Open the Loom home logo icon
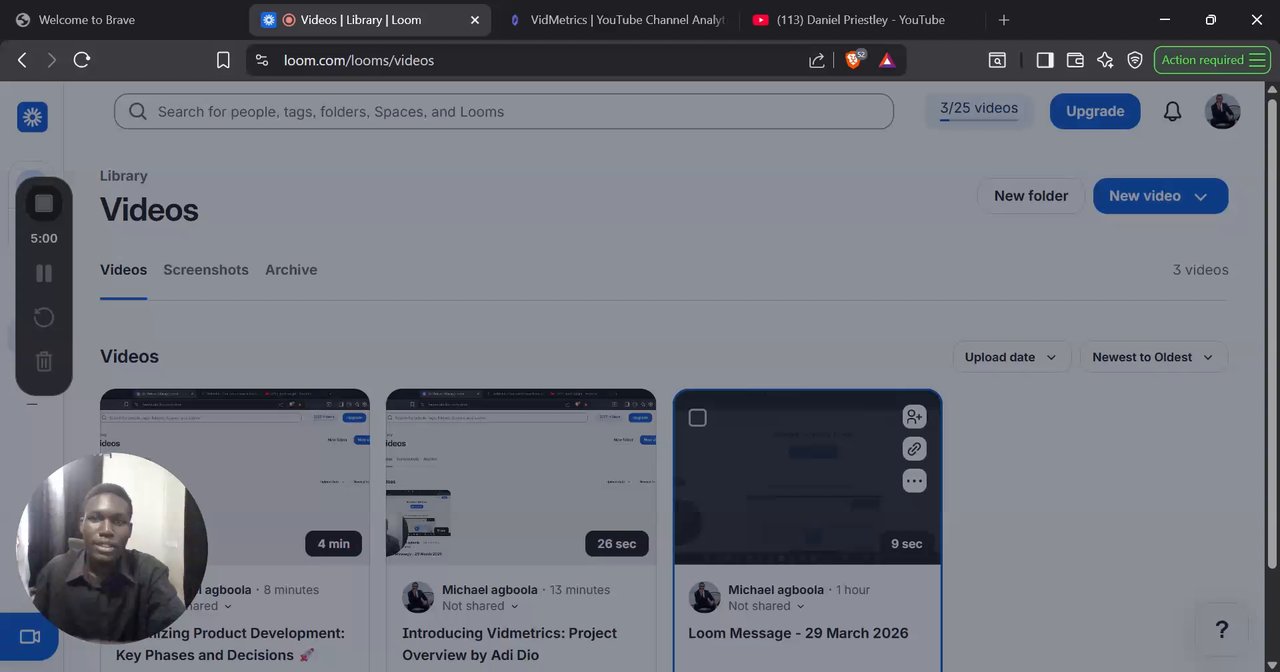The height and width of the screenshot is (672, 1280). (x=32, y=117)
